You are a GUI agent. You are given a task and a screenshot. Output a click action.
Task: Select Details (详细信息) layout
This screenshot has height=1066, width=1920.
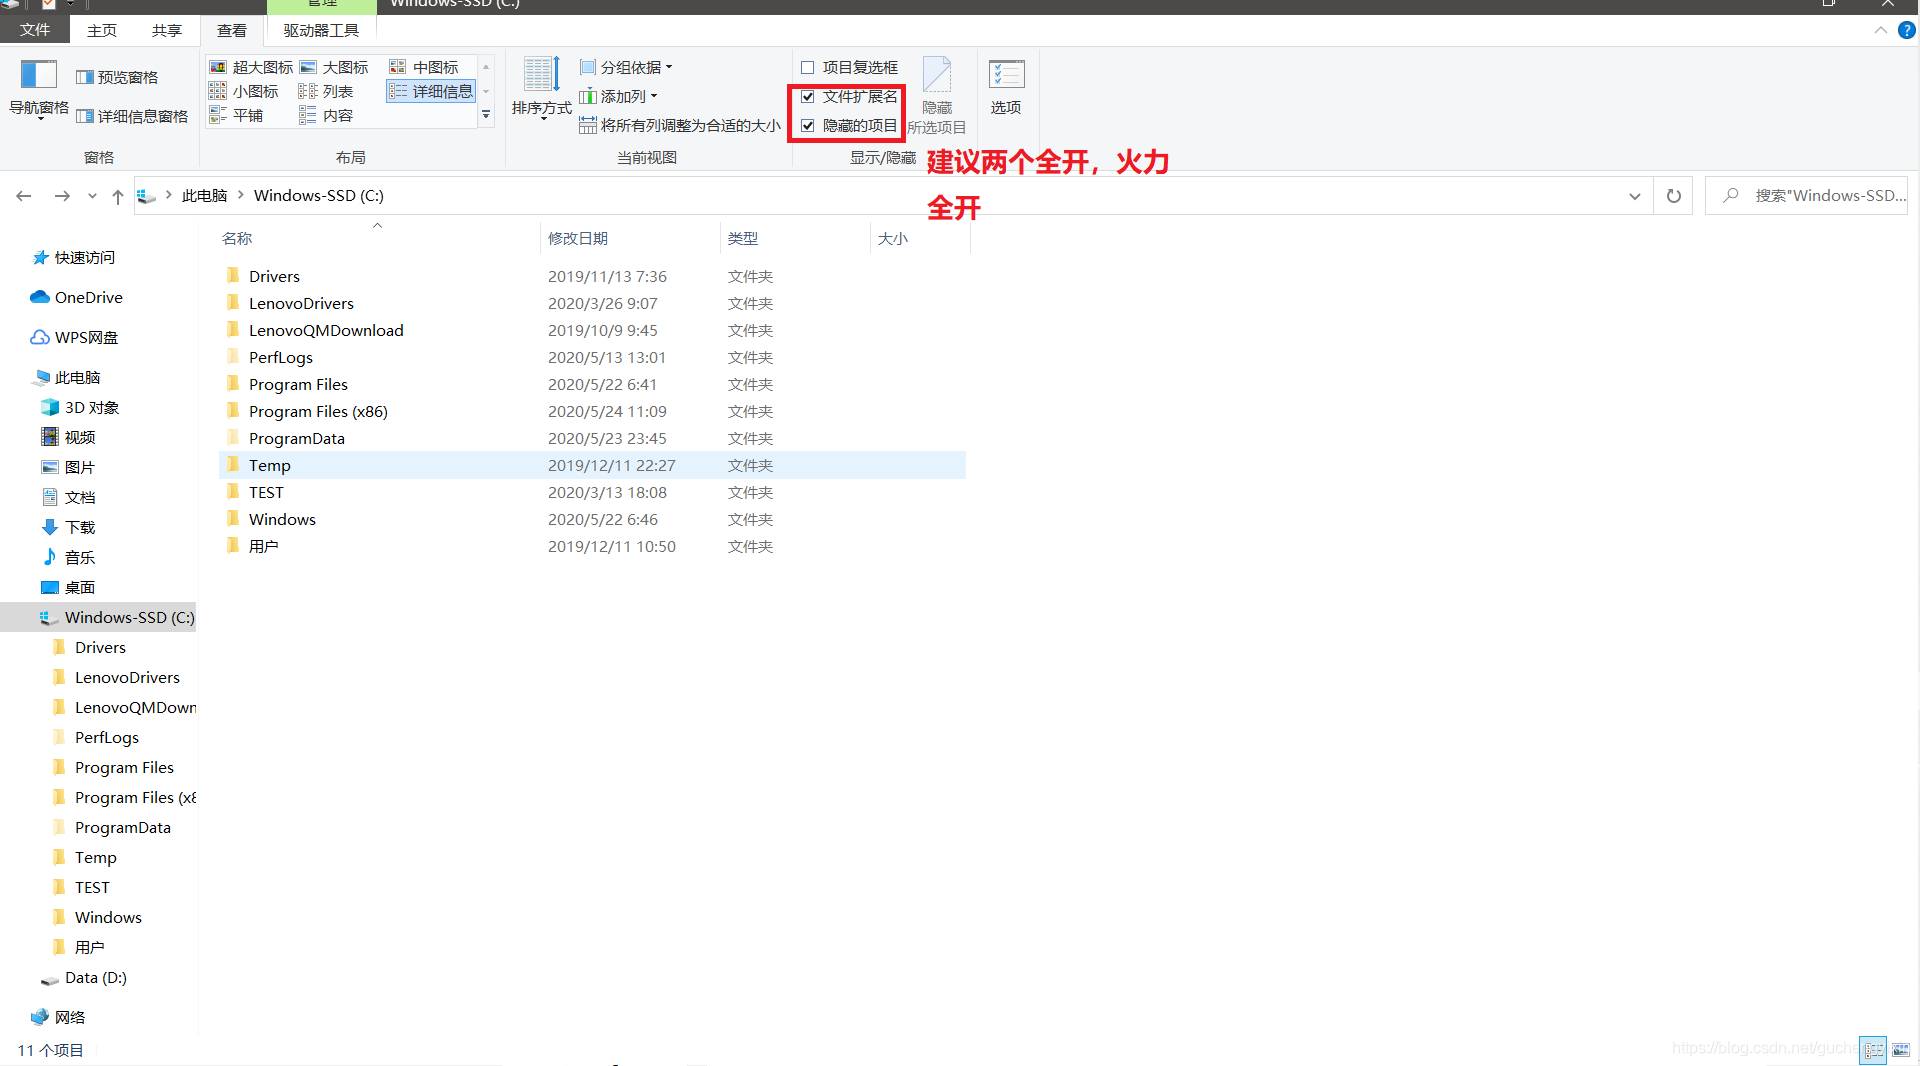coord(431,91)
